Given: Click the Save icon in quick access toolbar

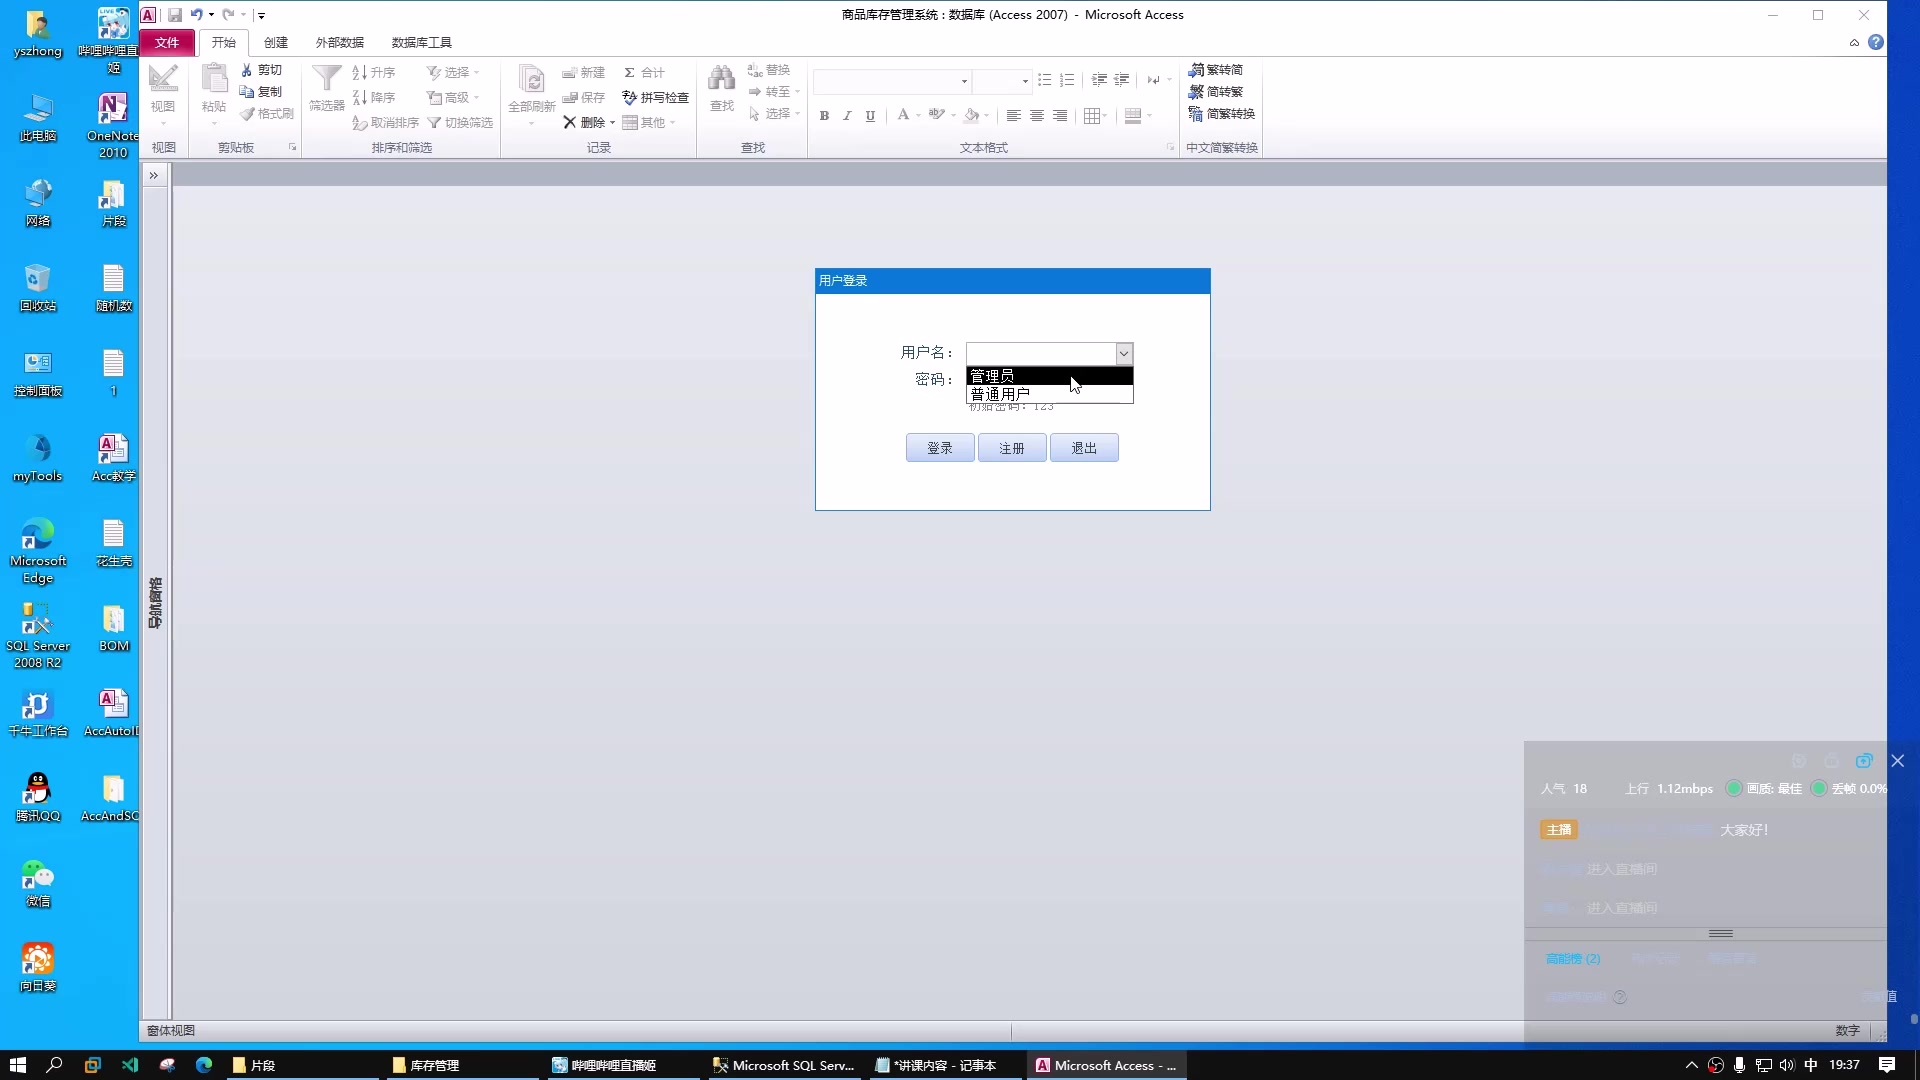Looking at the screenshot, I should click(175, 15).
